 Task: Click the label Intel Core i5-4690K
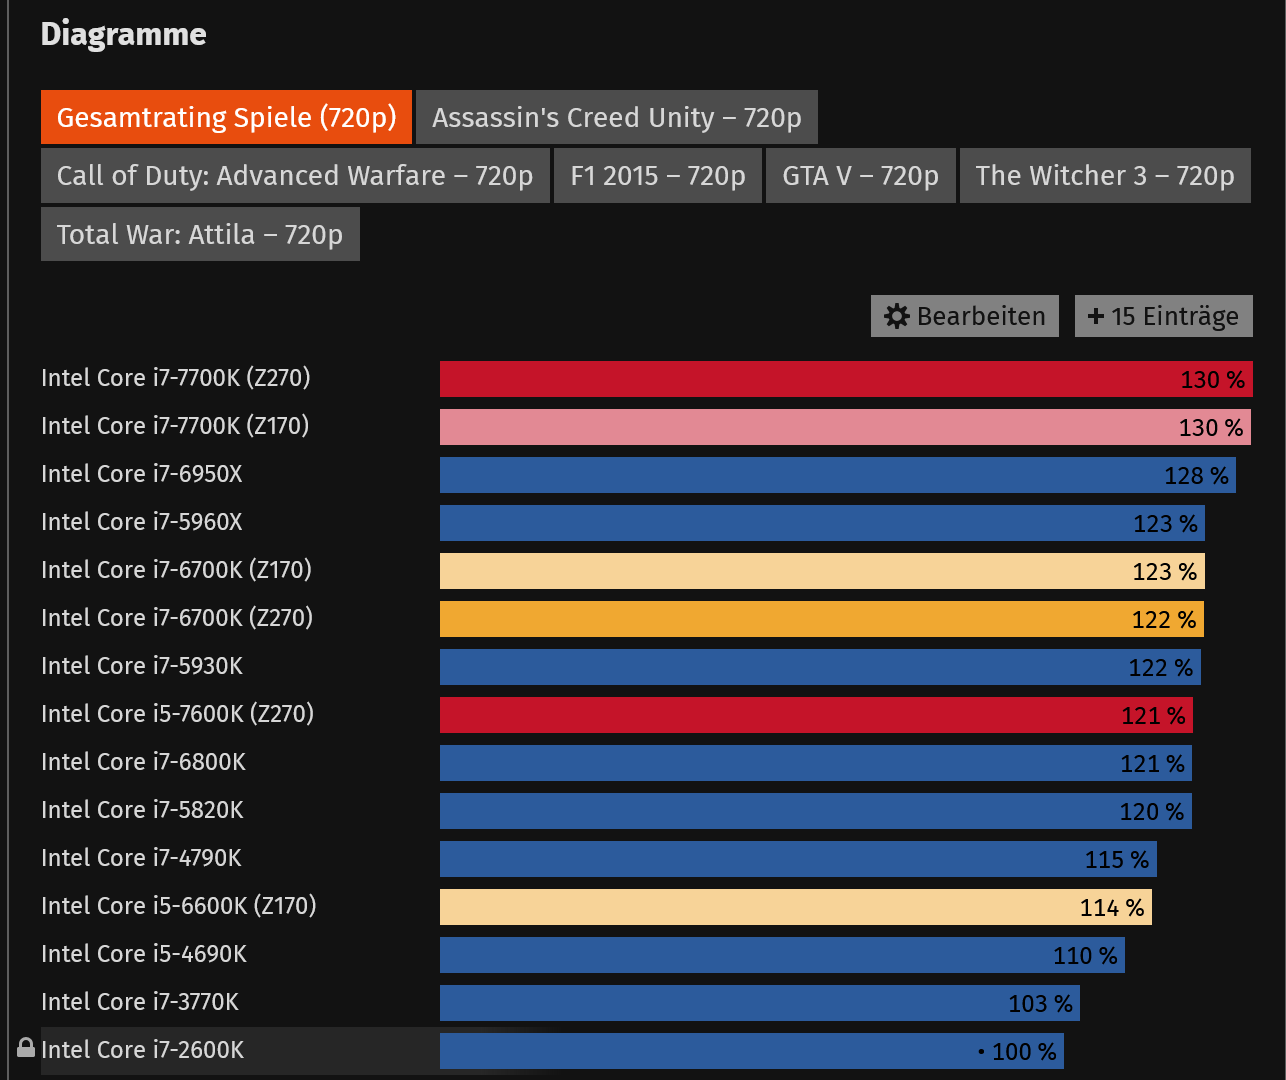(x=144, y=954)
